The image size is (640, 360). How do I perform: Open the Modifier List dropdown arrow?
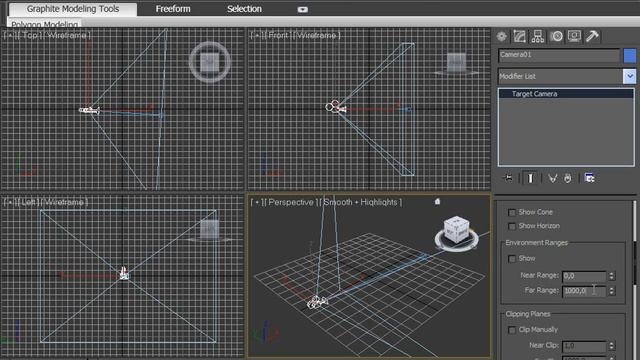pos(629,76)
